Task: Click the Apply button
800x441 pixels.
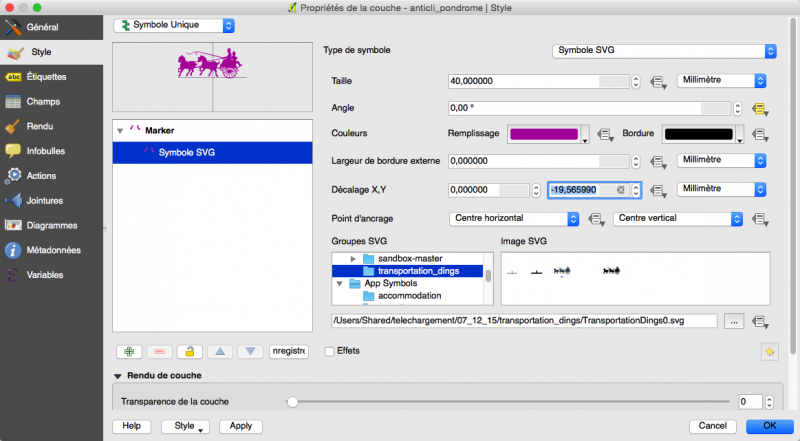Action: point(240,425)
